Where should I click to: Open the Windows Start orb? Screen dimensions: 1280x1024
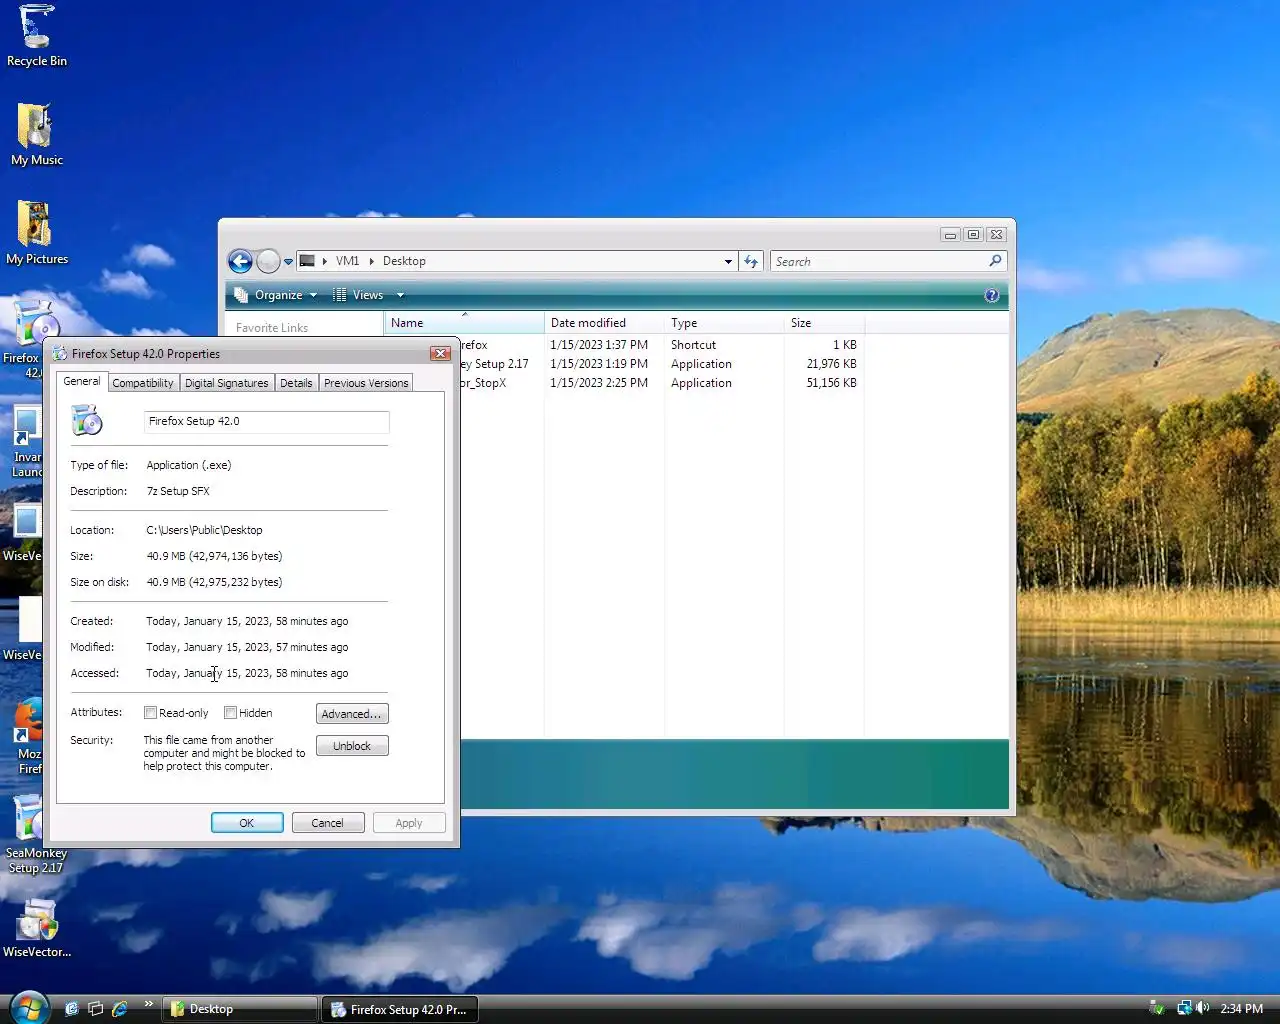coord(28,1008)
